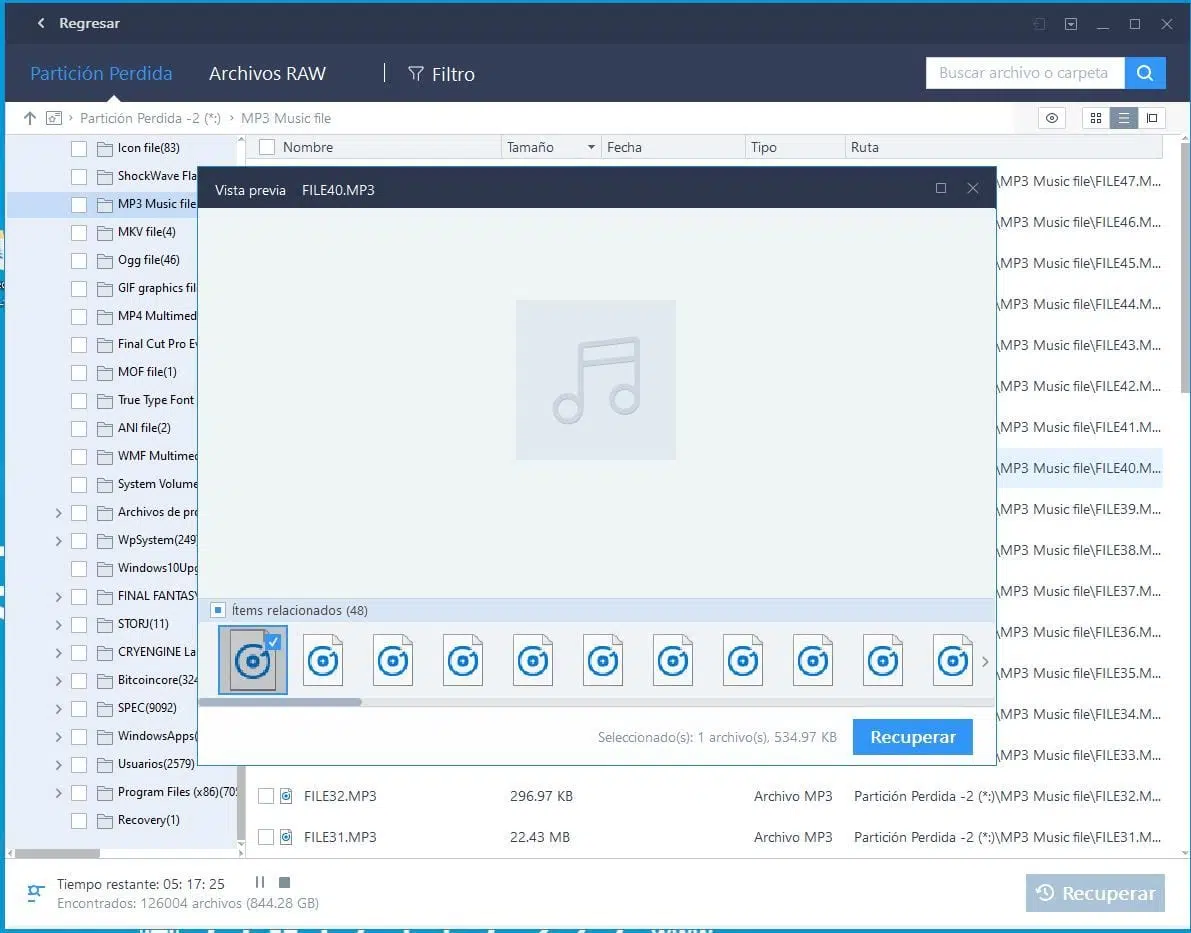Toggle the preview eye icon

1052,118
